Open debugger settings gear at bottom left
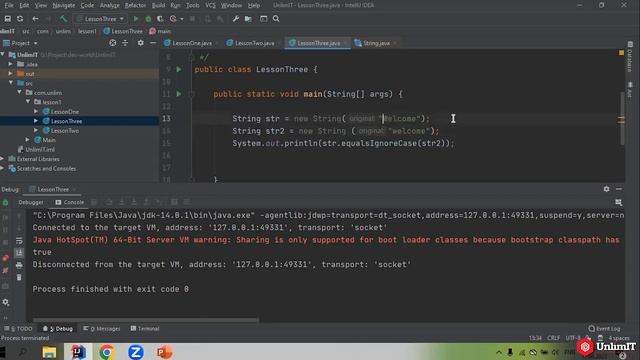640x360 pixels. [5, 302]
